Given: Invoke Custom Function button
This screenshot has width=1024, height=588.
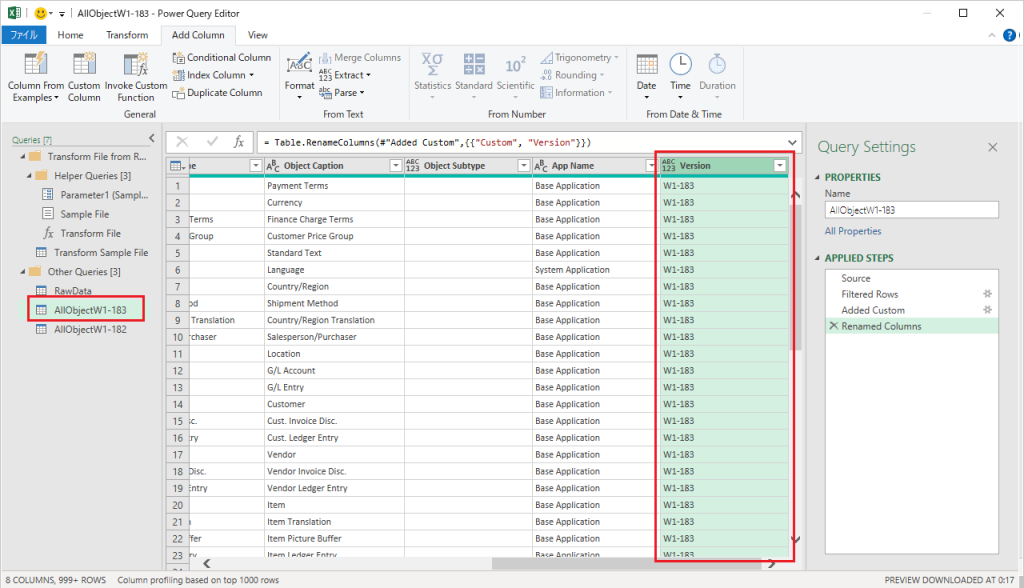Looking at the screenshot, I should click(136, 77).
